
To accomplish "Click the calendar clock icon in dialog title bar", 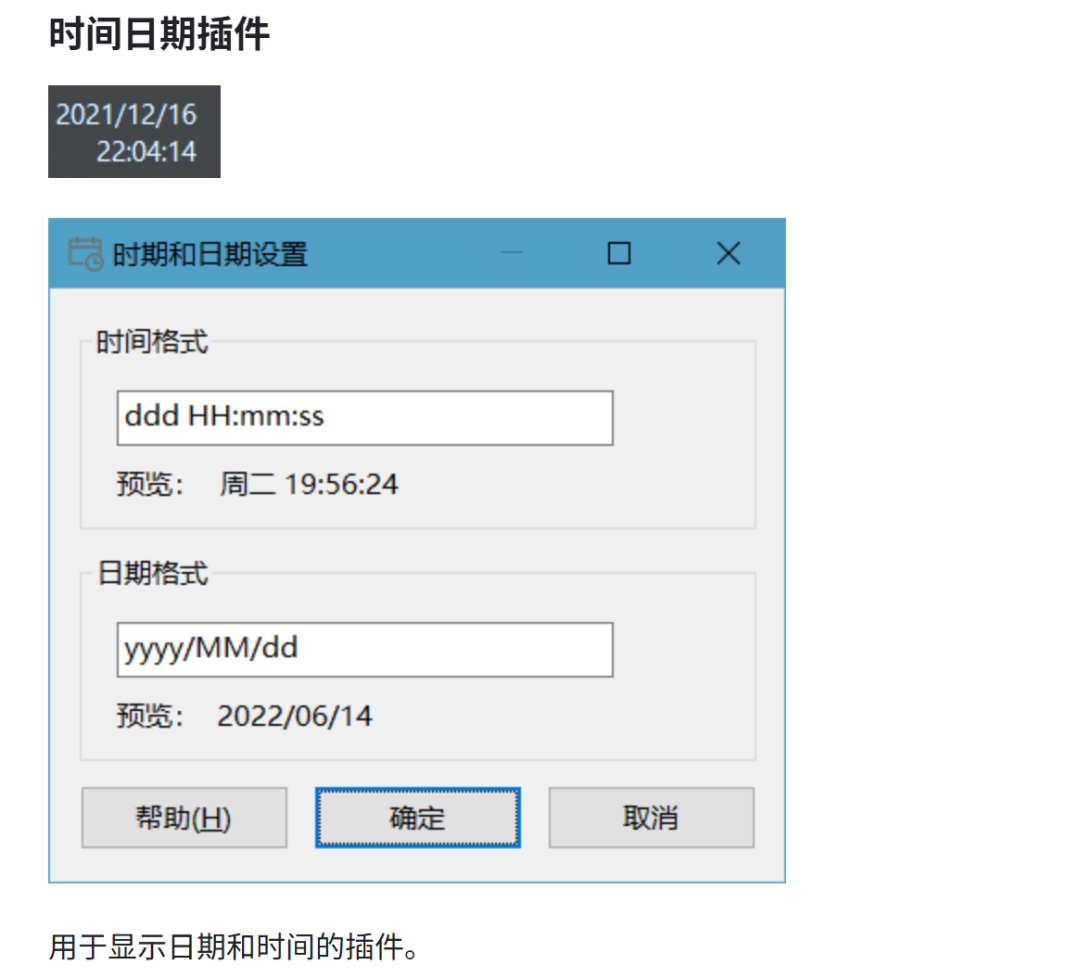I will coord(85,254).
